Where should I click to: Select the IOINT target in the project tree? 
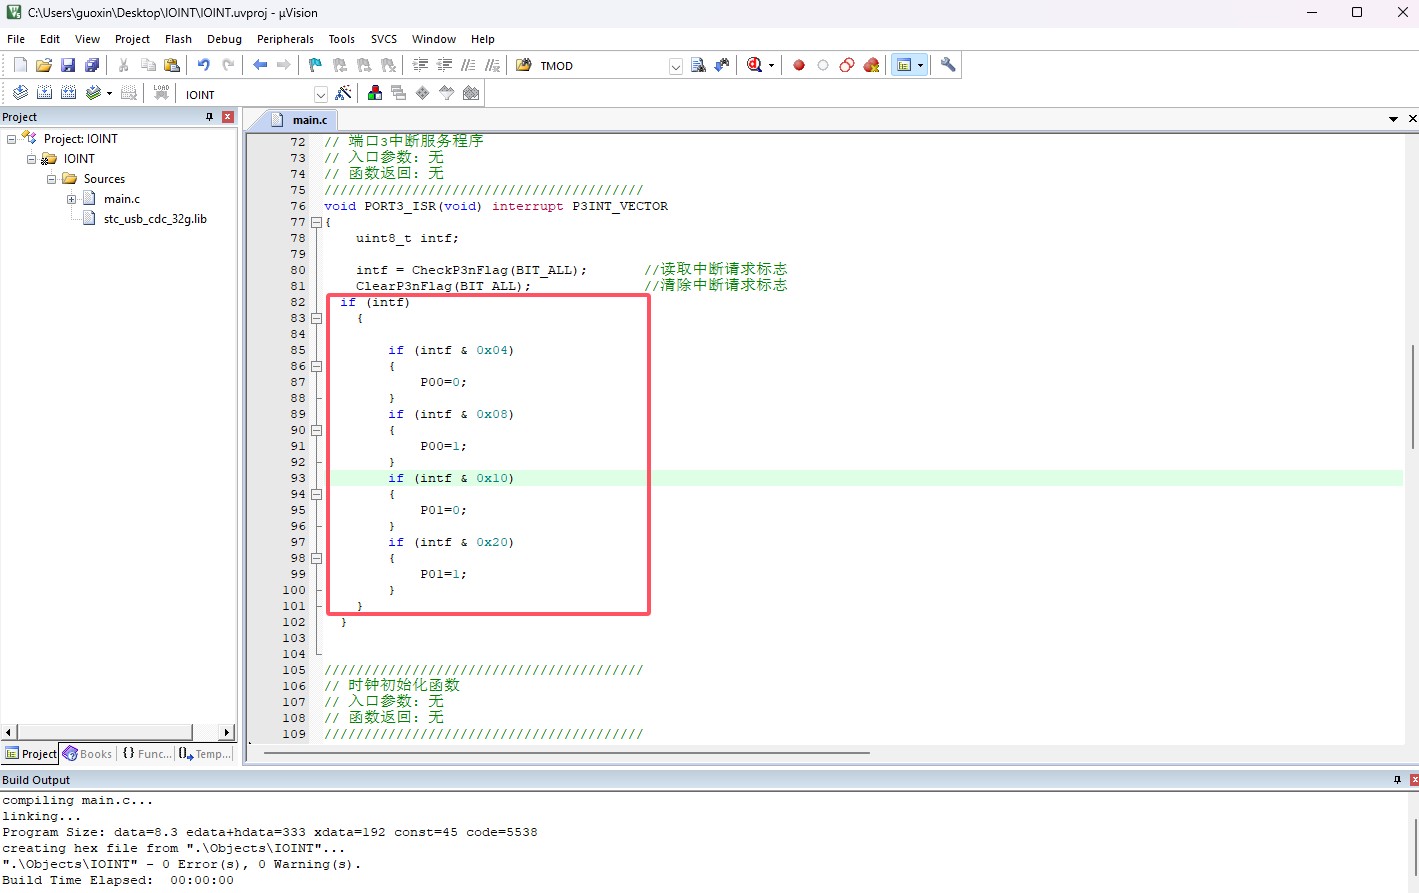(79, 159)
